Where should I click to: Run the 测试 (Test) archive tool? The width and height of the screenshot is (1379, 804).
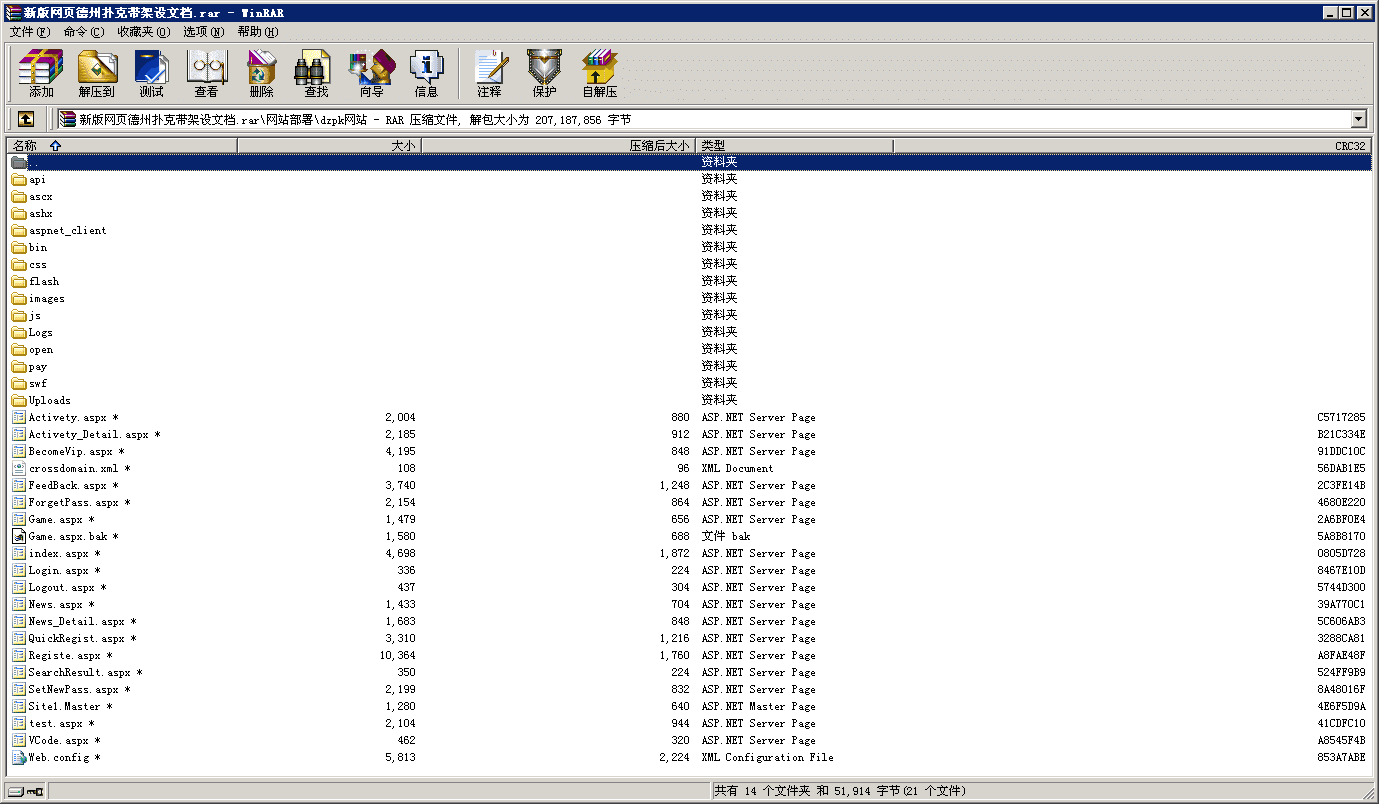[x=151, y=74]
